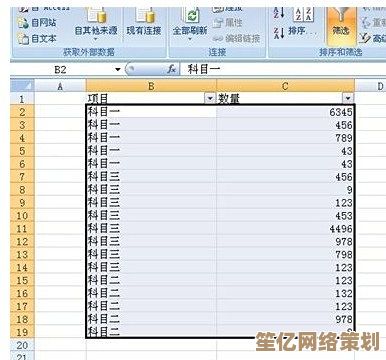Toggle the Filter (筛选) button off
This screenshot has height=360, width=386.
click(341, 25)
